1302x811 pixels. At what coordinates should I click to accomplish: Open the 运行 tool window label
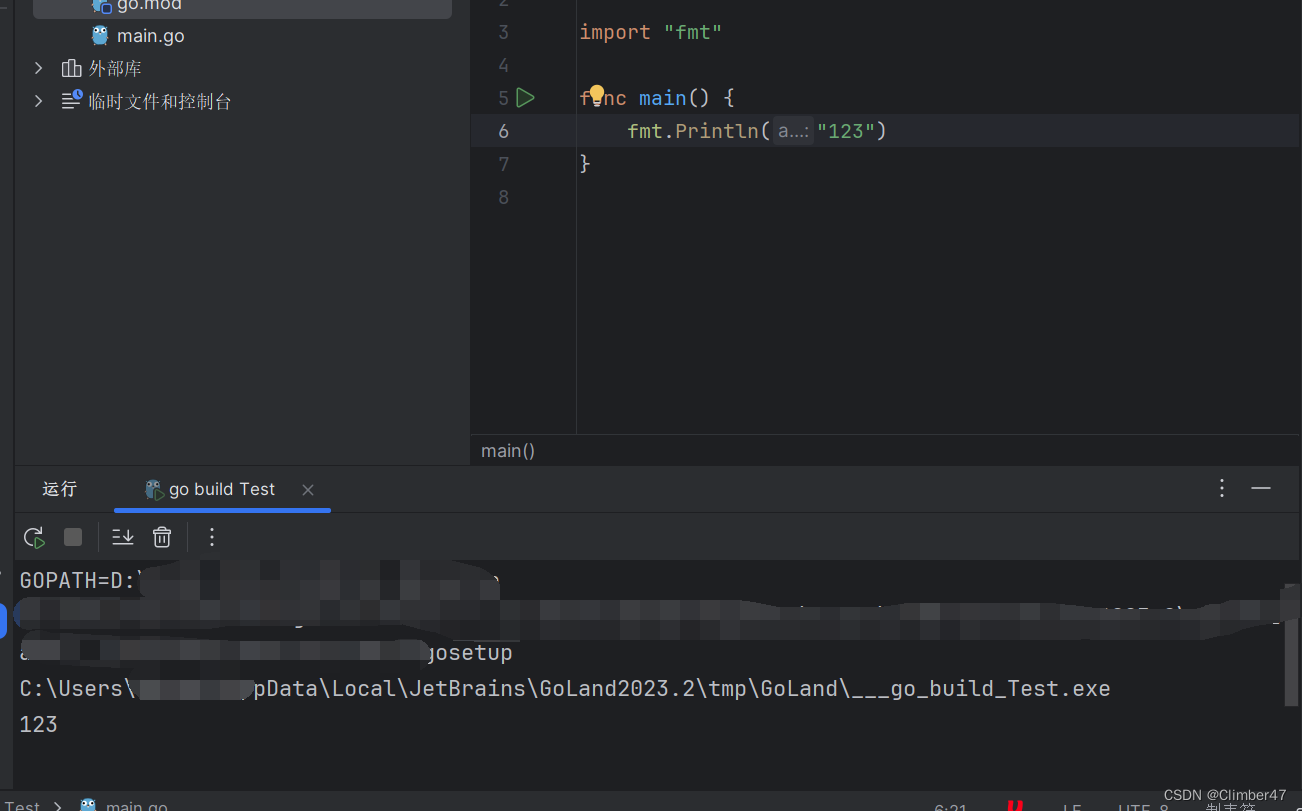(x=59, y=489)
